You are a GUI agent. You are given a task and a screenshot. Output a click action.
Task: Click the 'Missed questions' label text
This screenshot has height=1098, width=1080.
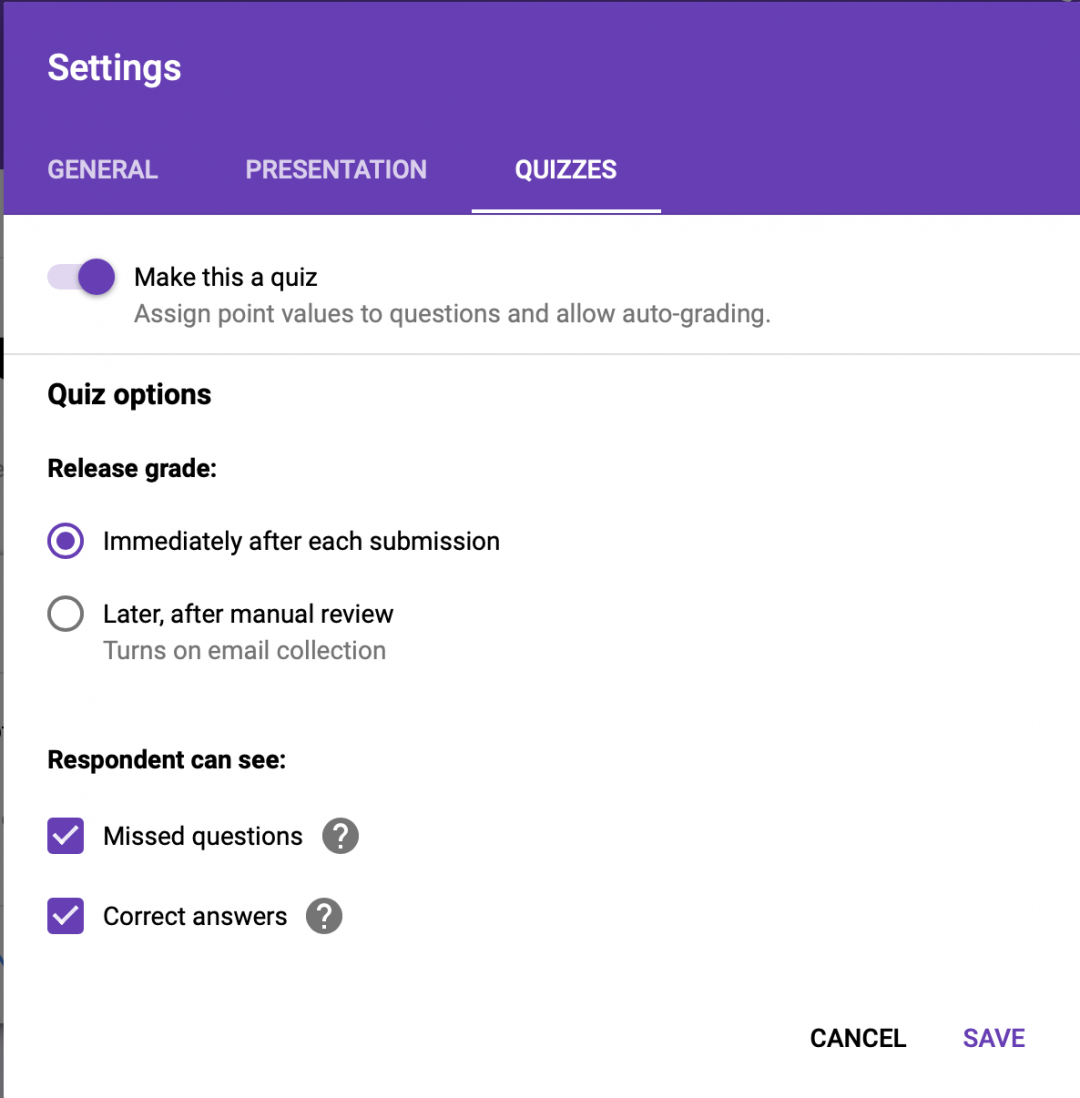click(x=201, y=835)
